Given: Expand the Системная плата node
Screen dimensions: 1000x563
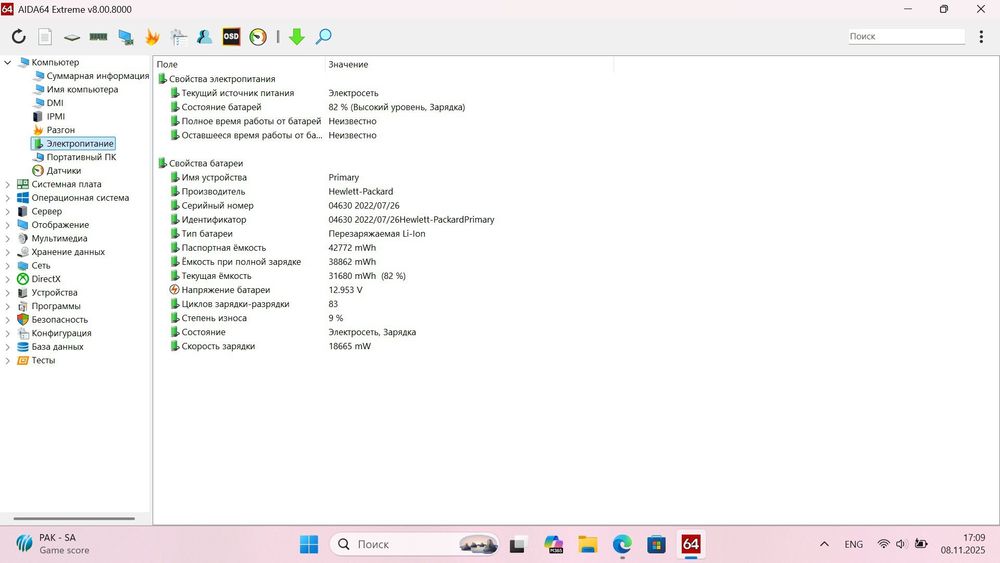Looking at the screenshot, I should (x=8, y=184).
